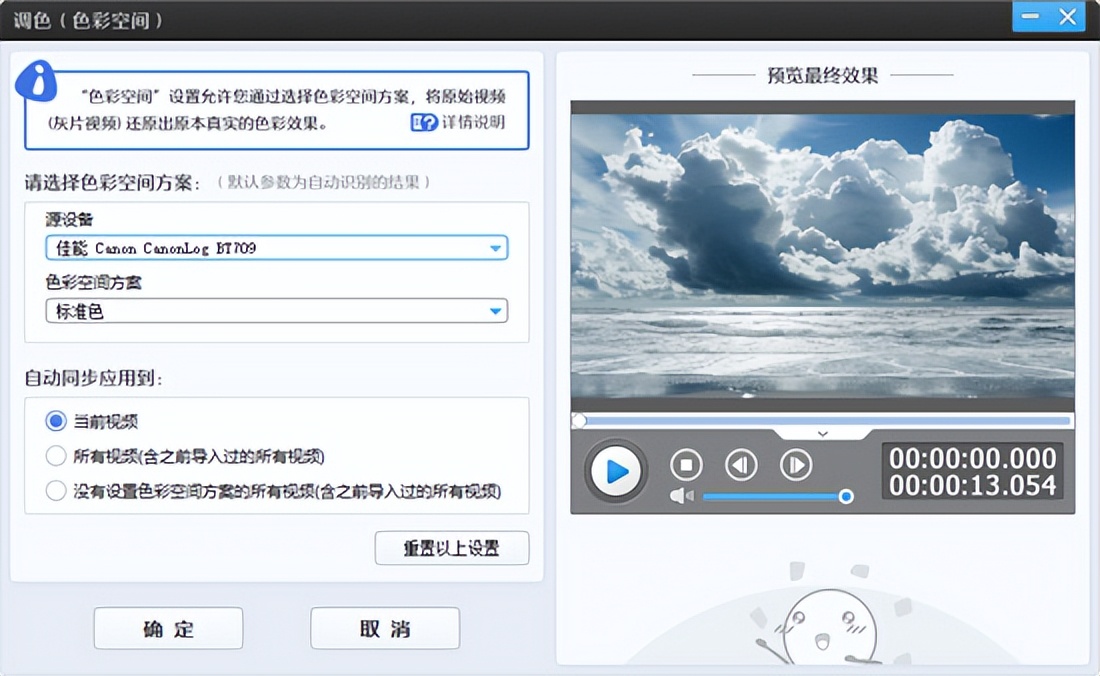
Task: Select the 当前视频 radio button
Action: (x=56, y=421)
